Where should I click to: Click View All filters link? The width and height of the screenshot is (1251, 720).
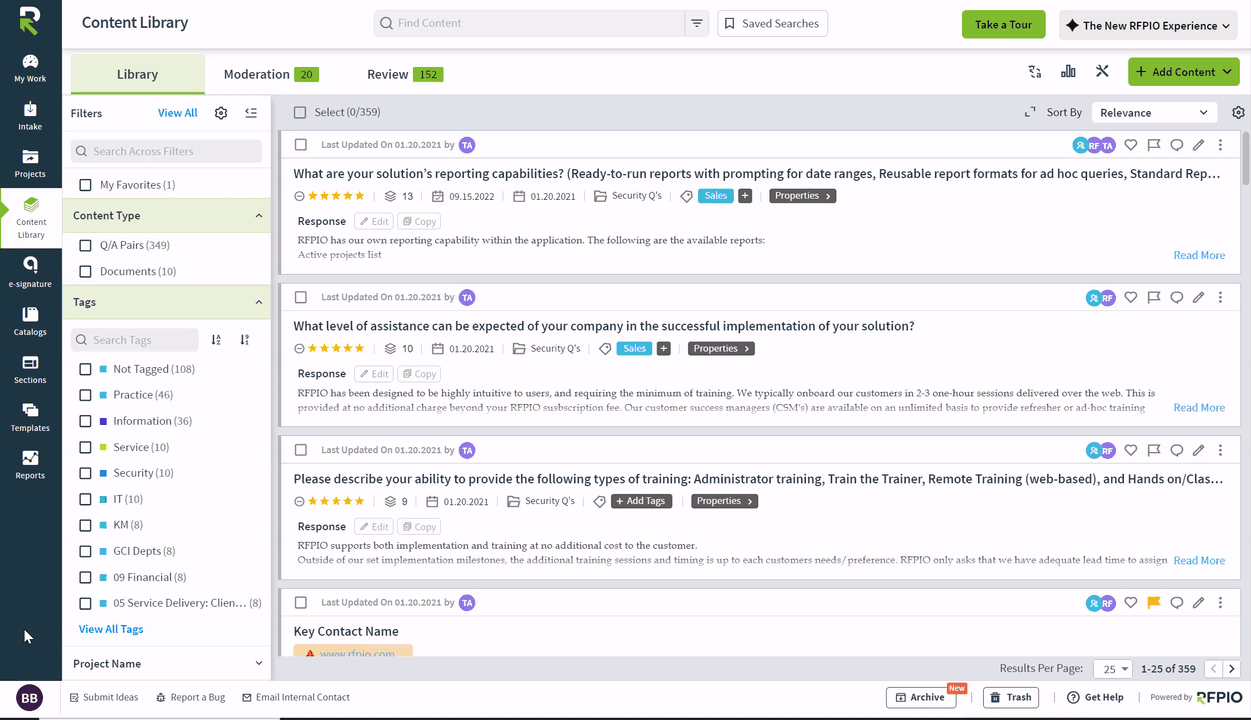178,113
